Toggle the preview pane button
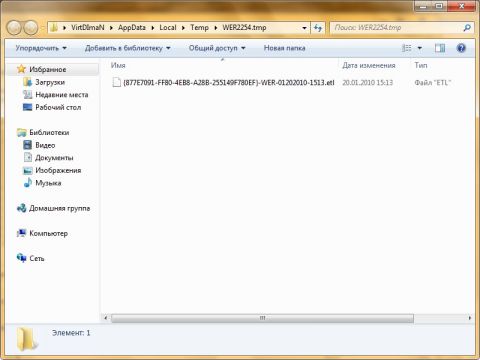Viewport: 480px width, 360px height. (x=440, y=48)
